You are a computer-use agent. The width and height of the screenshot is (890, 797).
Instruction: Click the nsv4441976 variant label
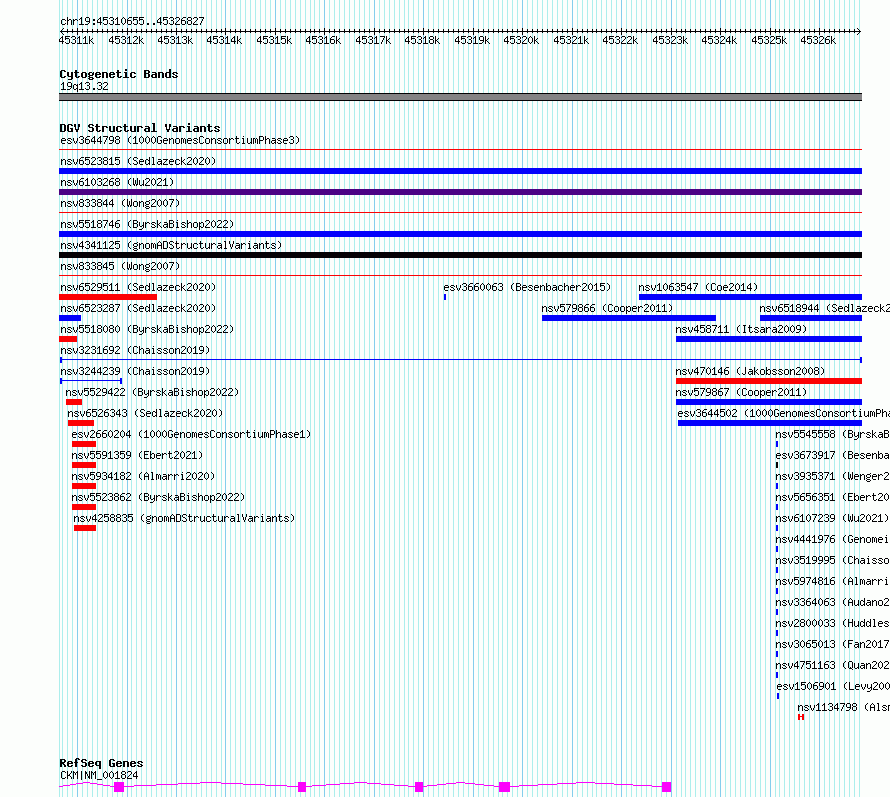(x=833, y=539)
